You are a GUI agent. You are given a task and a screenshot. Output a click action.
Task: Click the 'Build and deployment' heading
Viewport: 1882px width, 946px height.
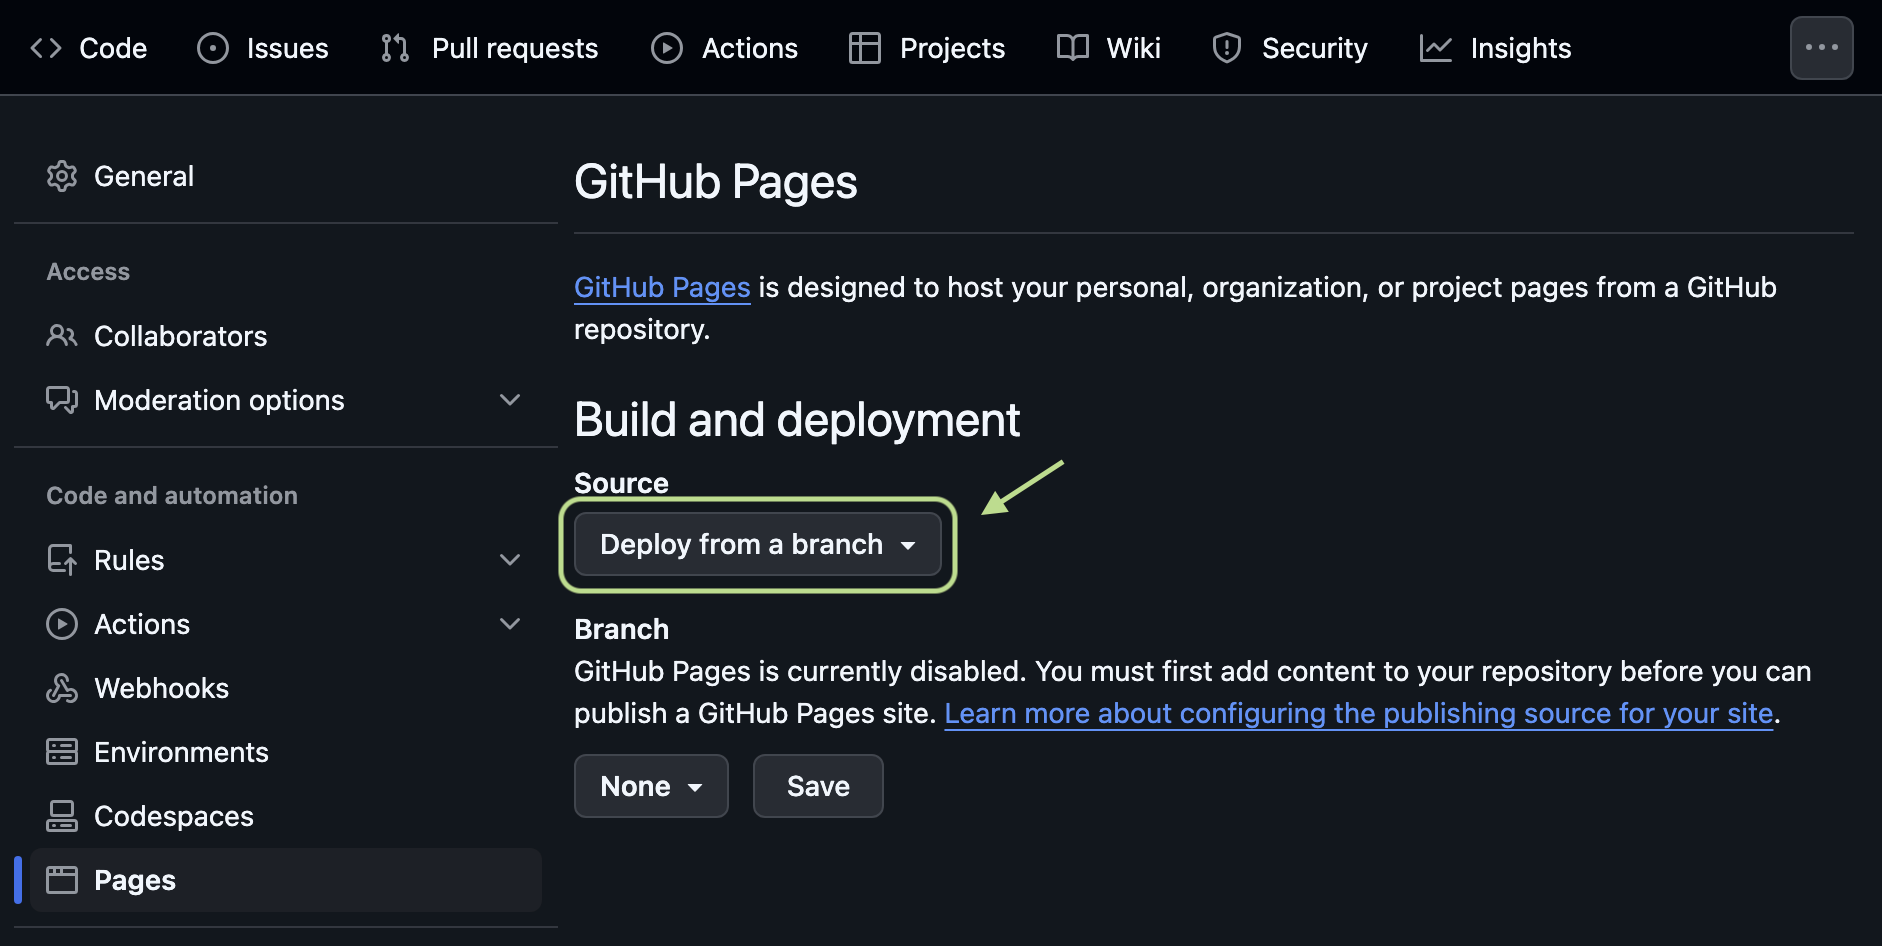coord(797,420)
